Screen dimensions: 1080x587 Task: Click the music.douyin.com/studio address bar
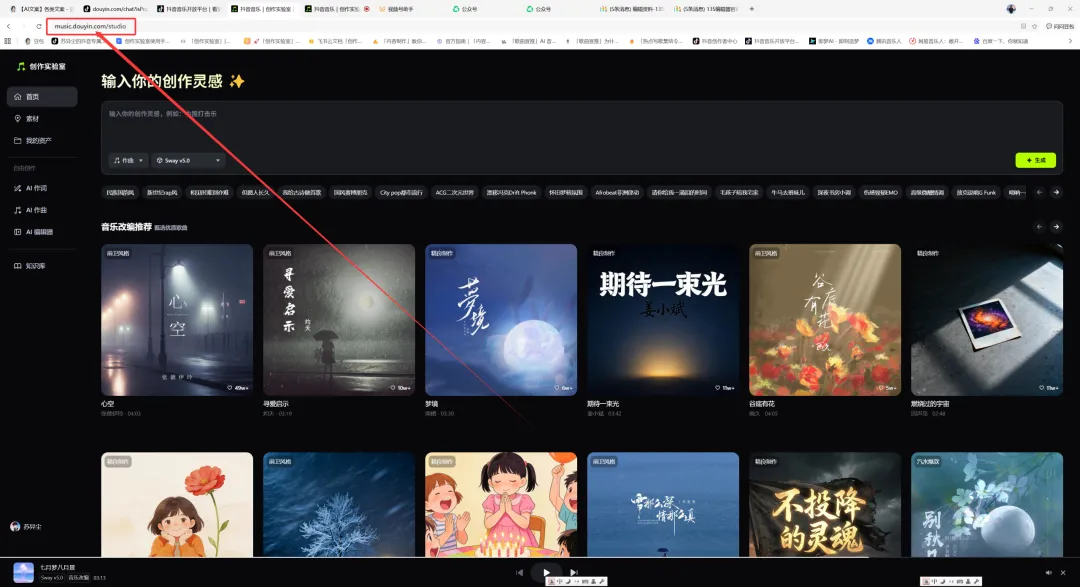click(90, 26)
